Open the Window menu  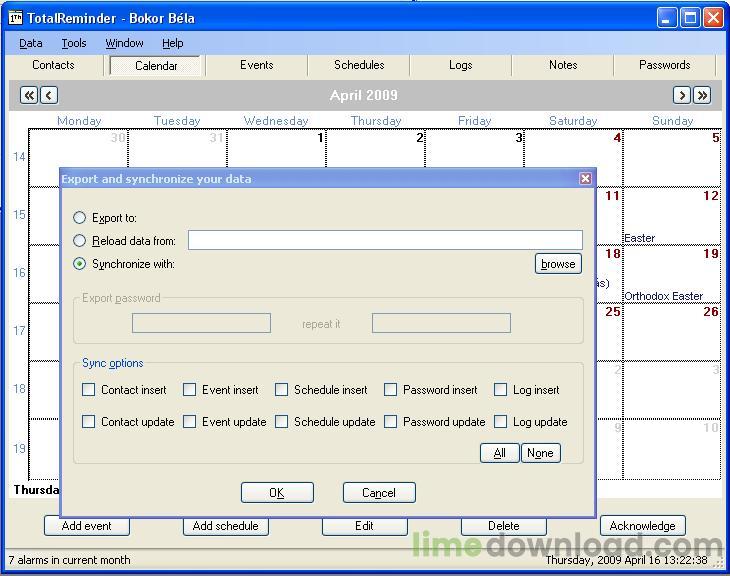click(124, 43)
